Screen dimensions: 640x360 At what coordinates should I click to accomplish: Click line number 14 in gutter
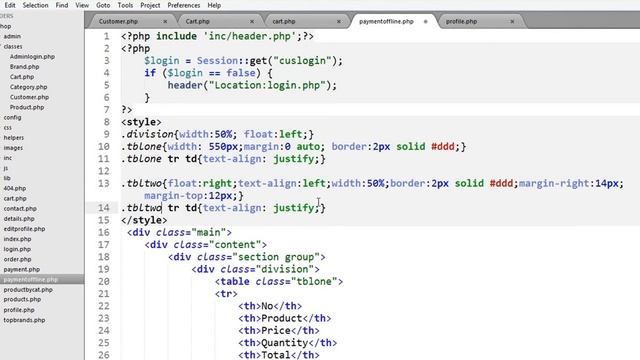pyautogui.click(x=104, y=208)
